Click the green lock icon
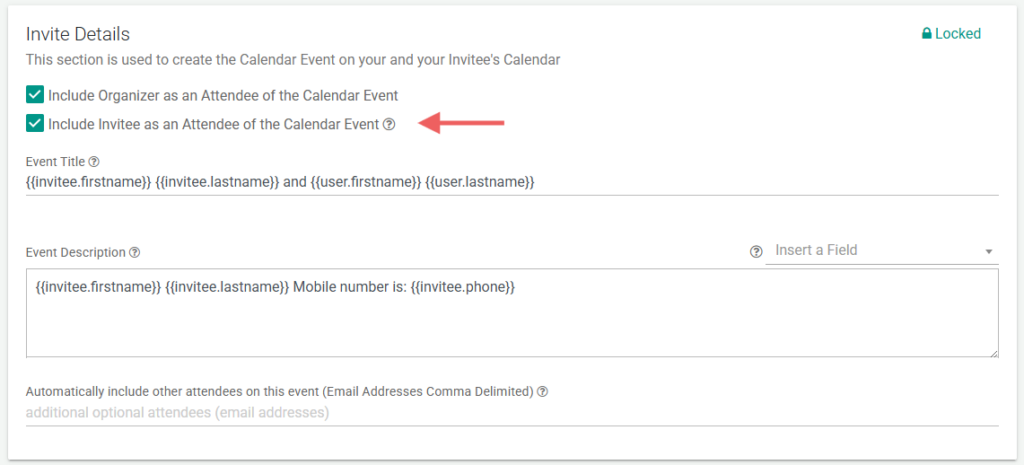The width and height of the screenshot is (1024, 465). pos(926,34)
